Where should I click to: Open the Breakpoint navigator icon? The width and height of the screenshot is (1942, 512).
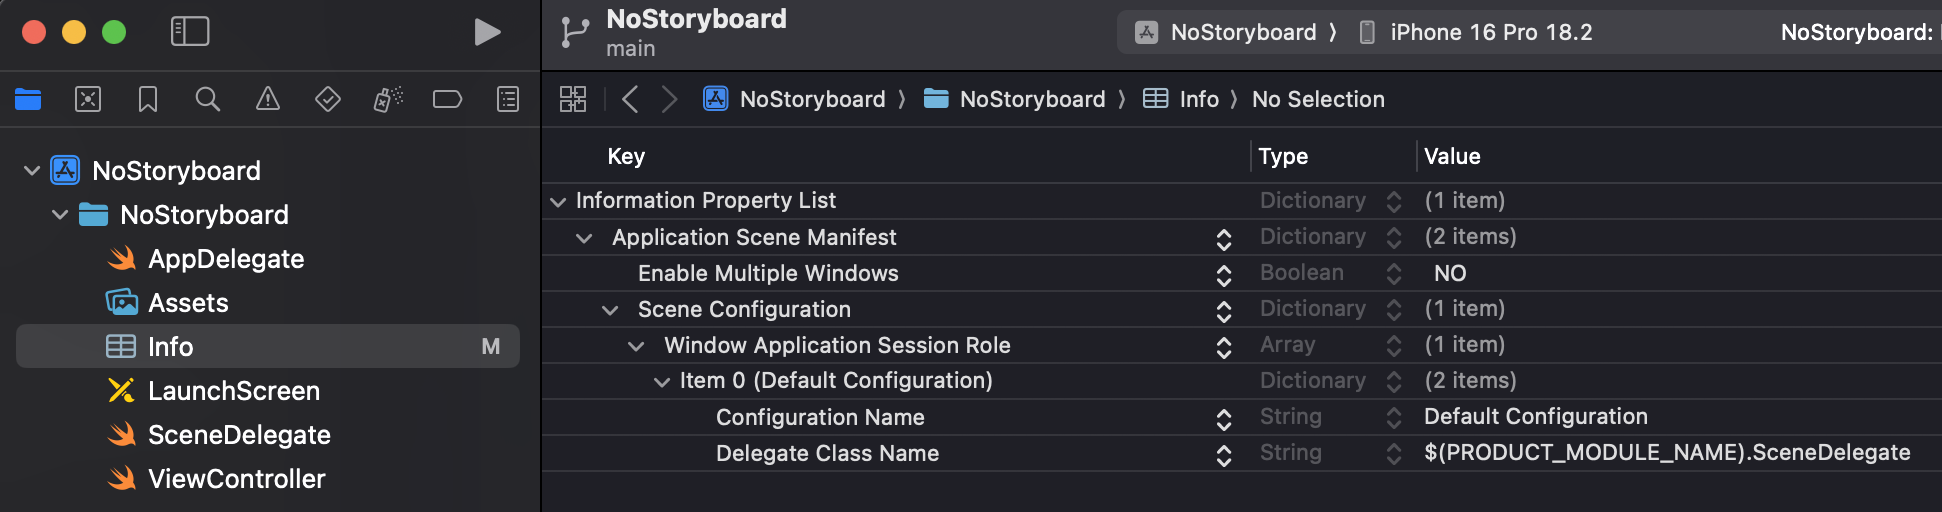[x=447, y=99]
